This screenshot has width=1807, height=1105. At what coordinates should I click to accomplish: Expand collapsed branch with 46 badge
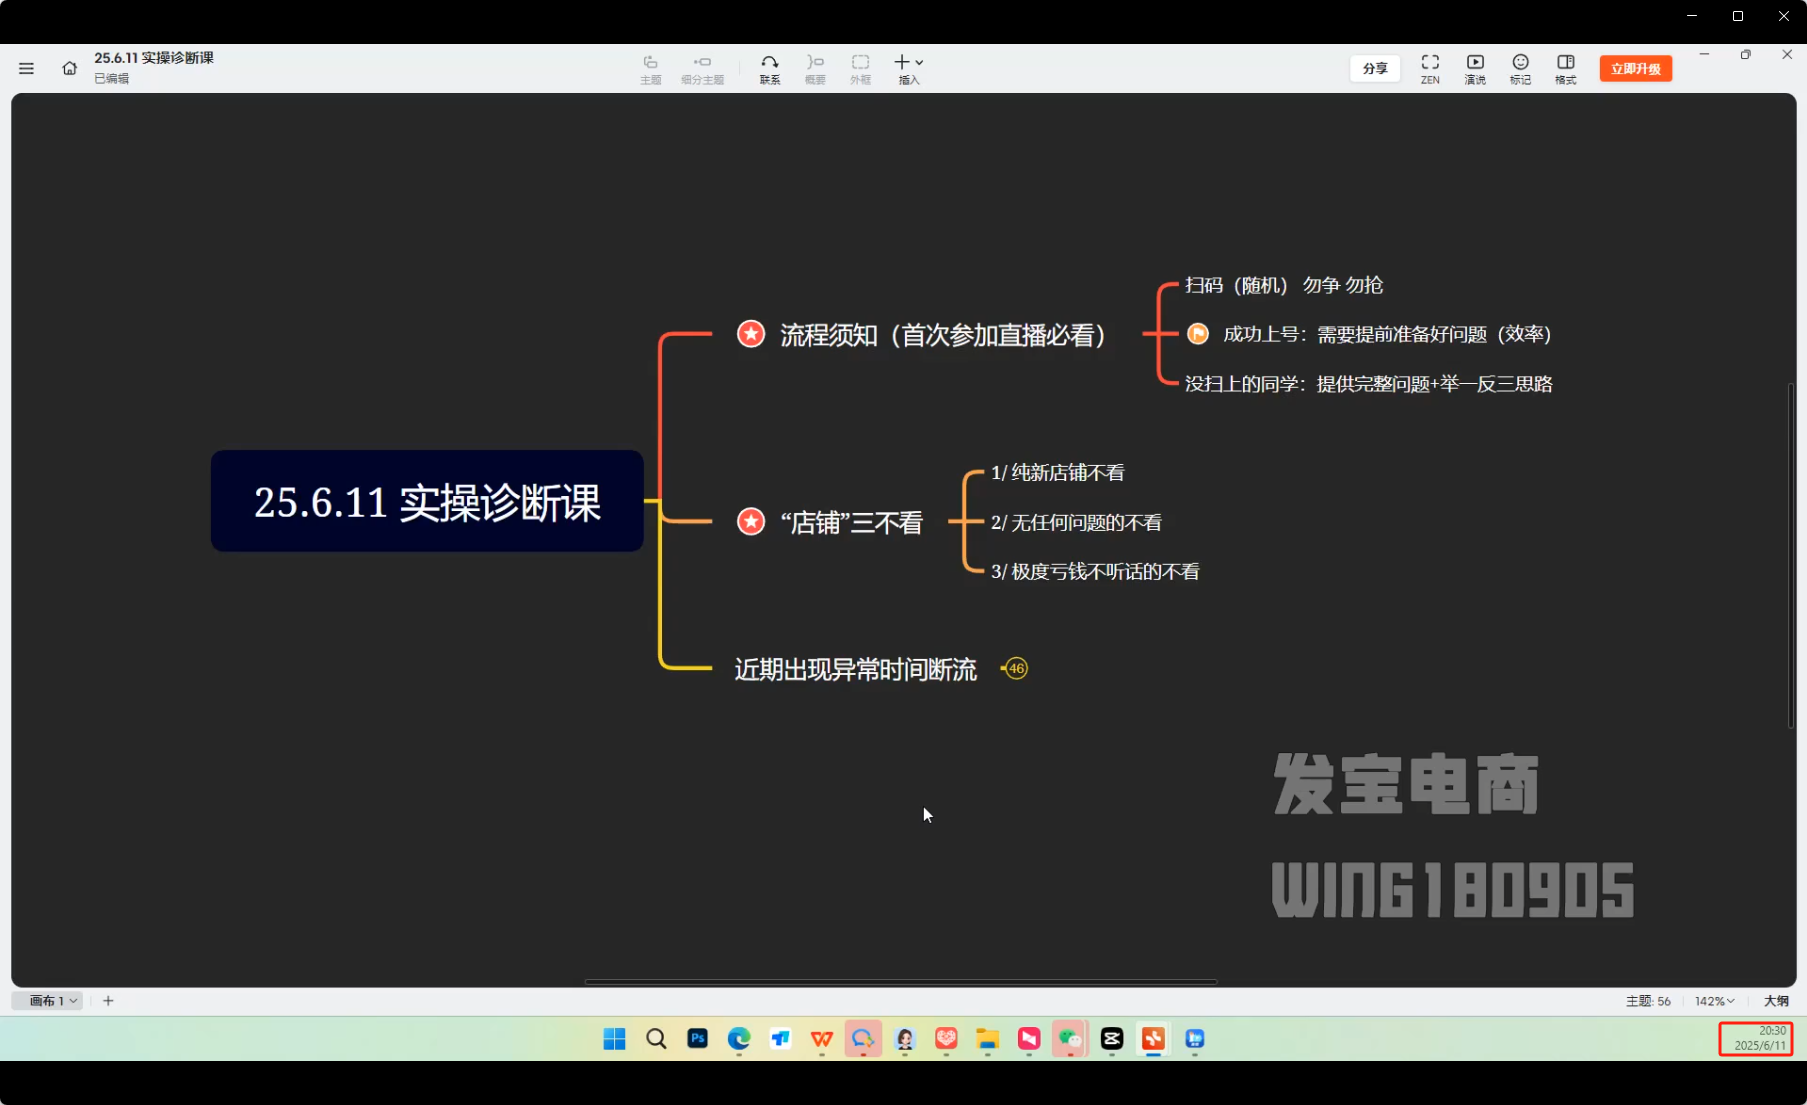click(1016, 669)
